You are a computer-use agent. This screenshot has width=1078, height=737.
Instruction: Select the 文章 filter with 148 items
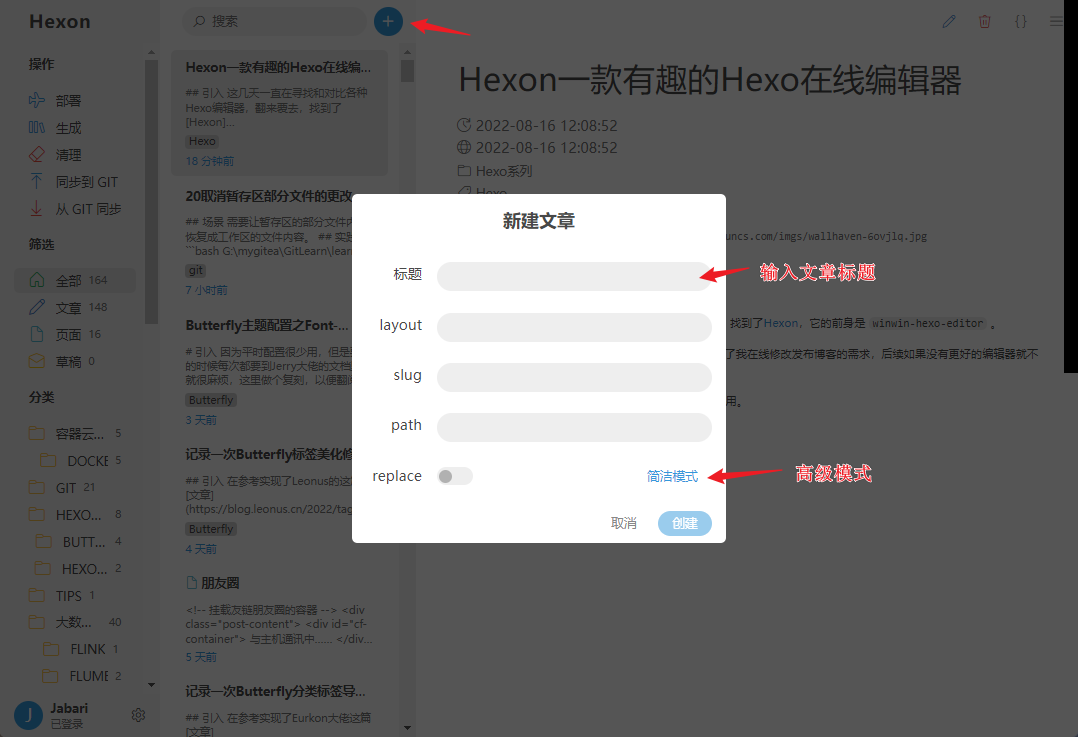click(75, 307)
